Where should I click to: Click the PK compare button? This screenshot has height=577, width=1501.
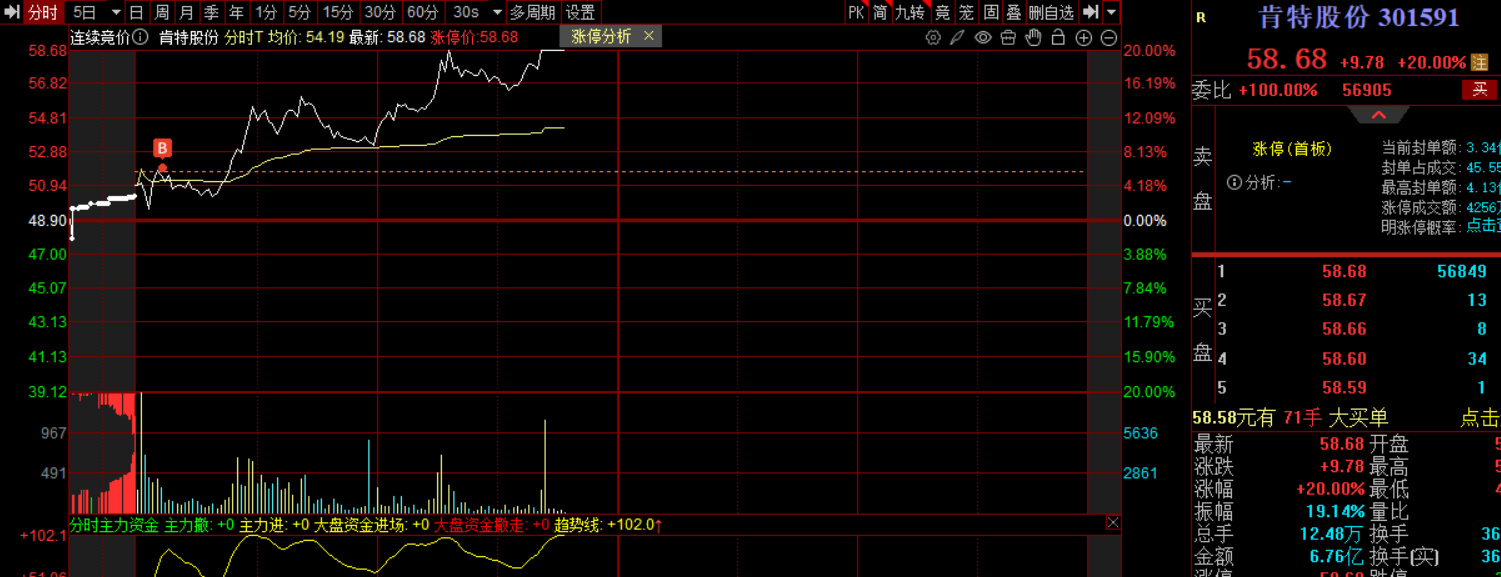(856, 13)
